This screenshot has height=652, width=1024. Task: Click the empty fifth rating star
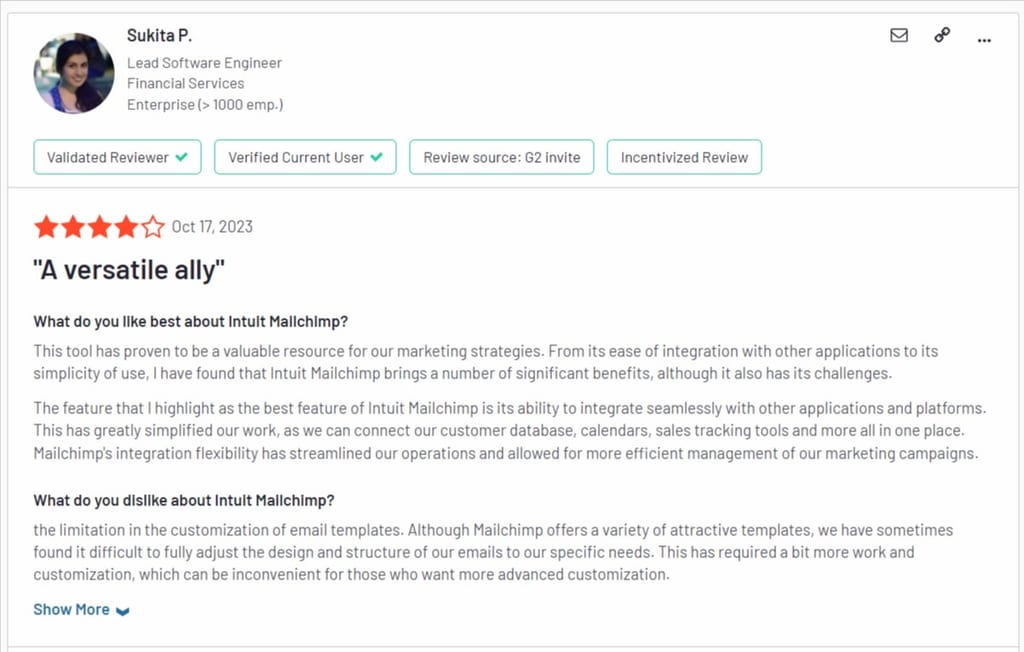153,227
